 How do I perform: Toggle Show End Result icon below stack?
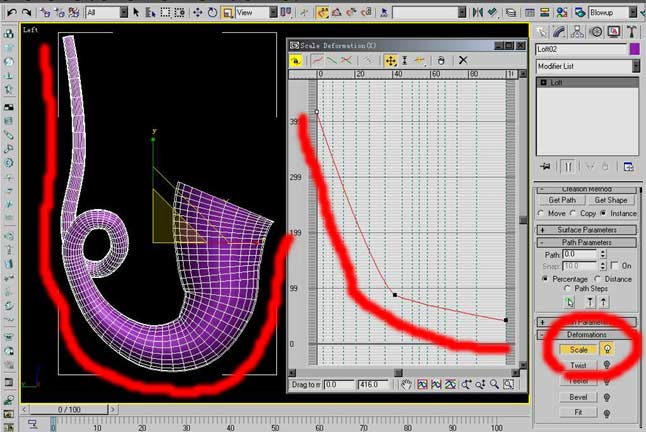coord(568,167)
